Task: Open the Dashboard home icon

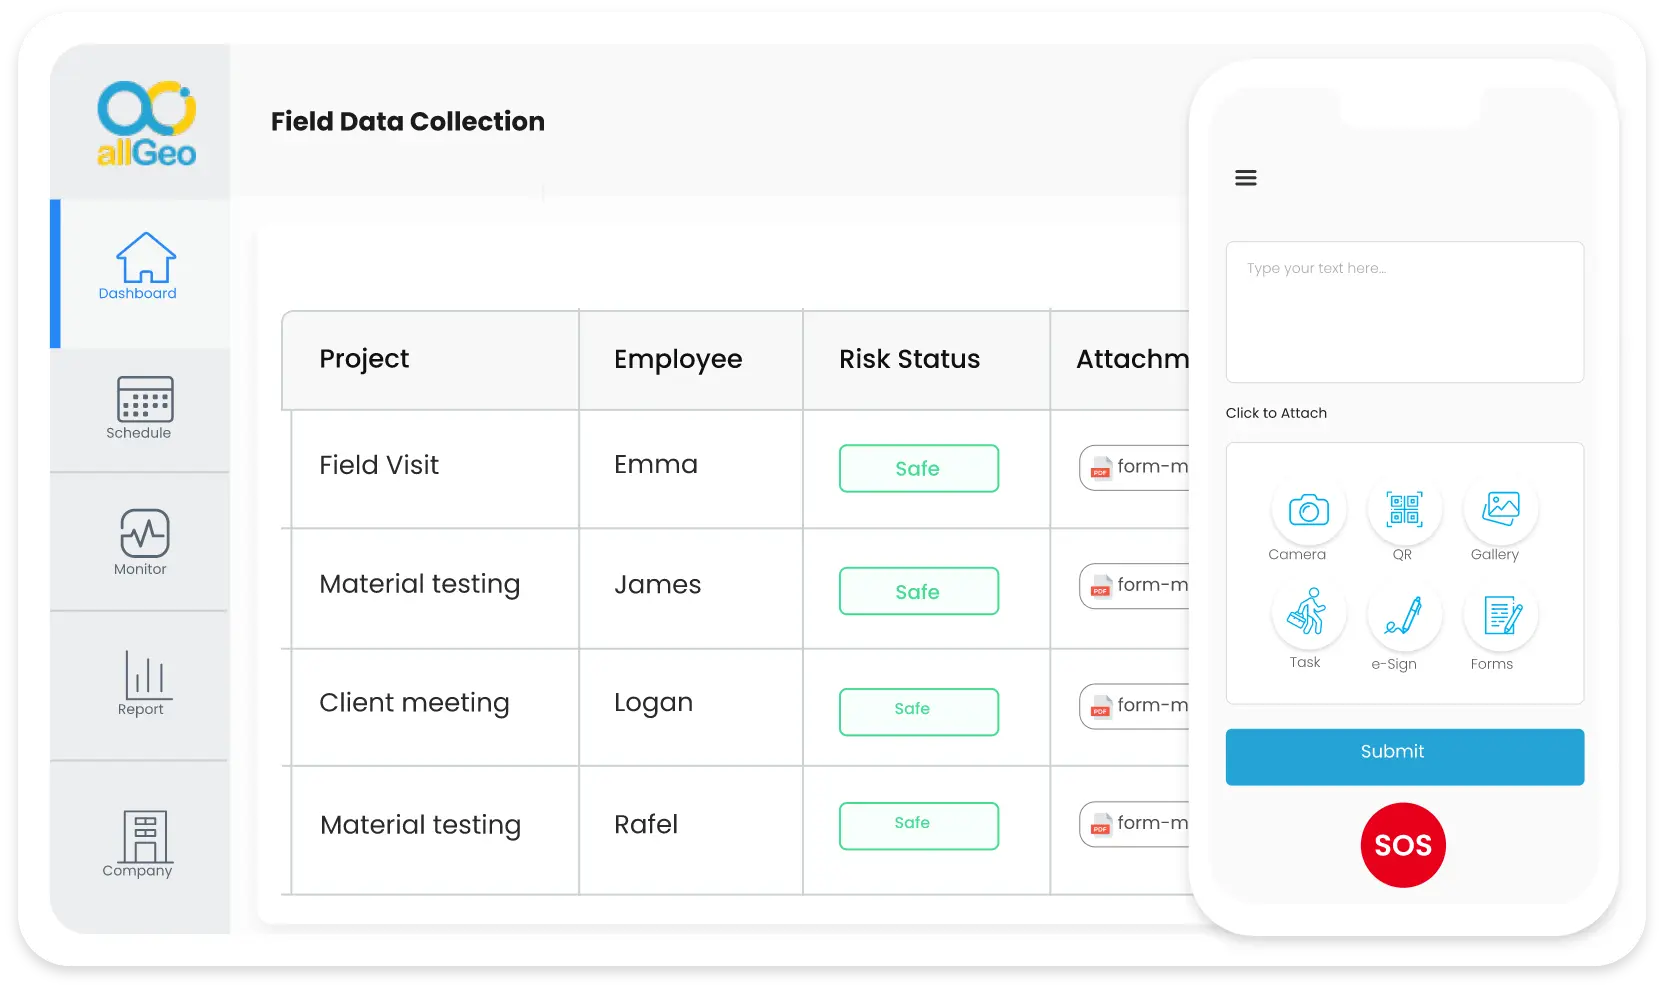Action: click(145, 258)
